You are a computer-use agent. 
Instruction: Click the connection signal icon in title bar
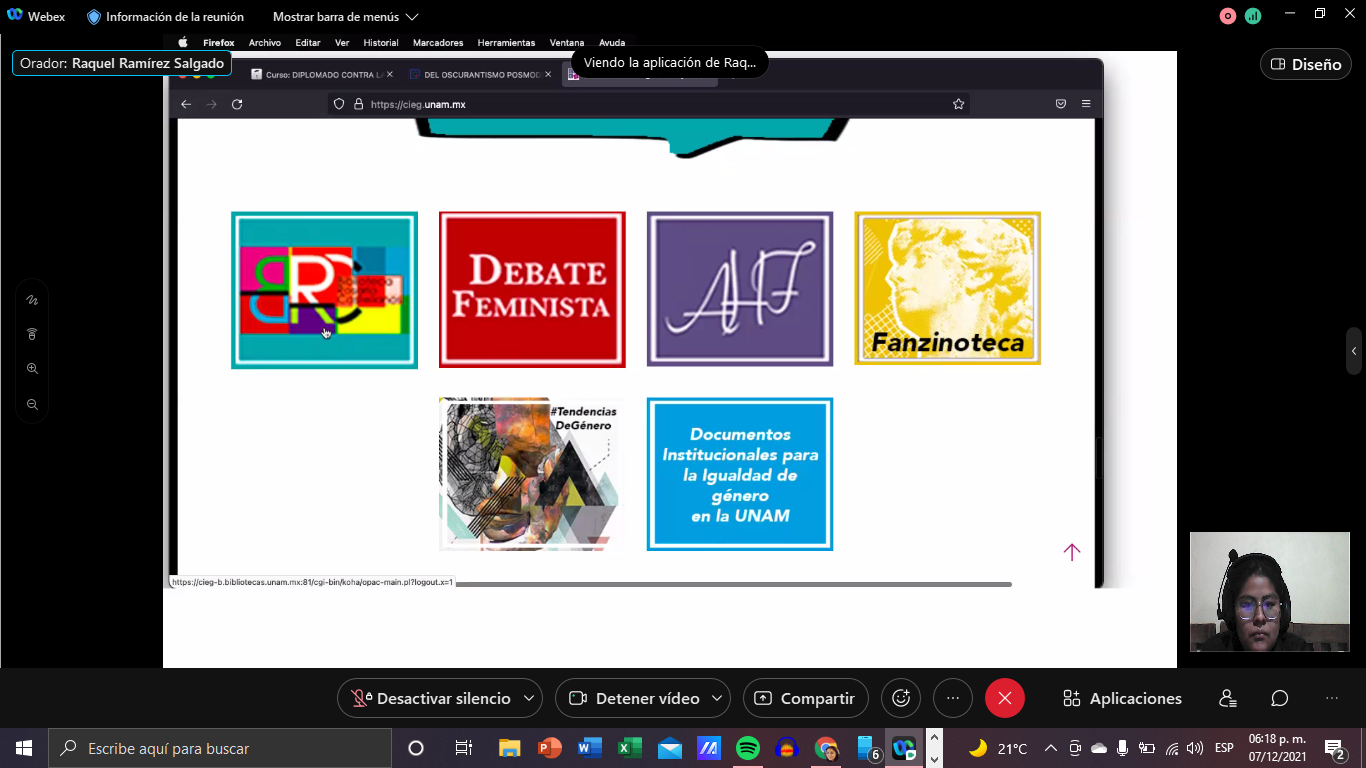point(1253,16)
